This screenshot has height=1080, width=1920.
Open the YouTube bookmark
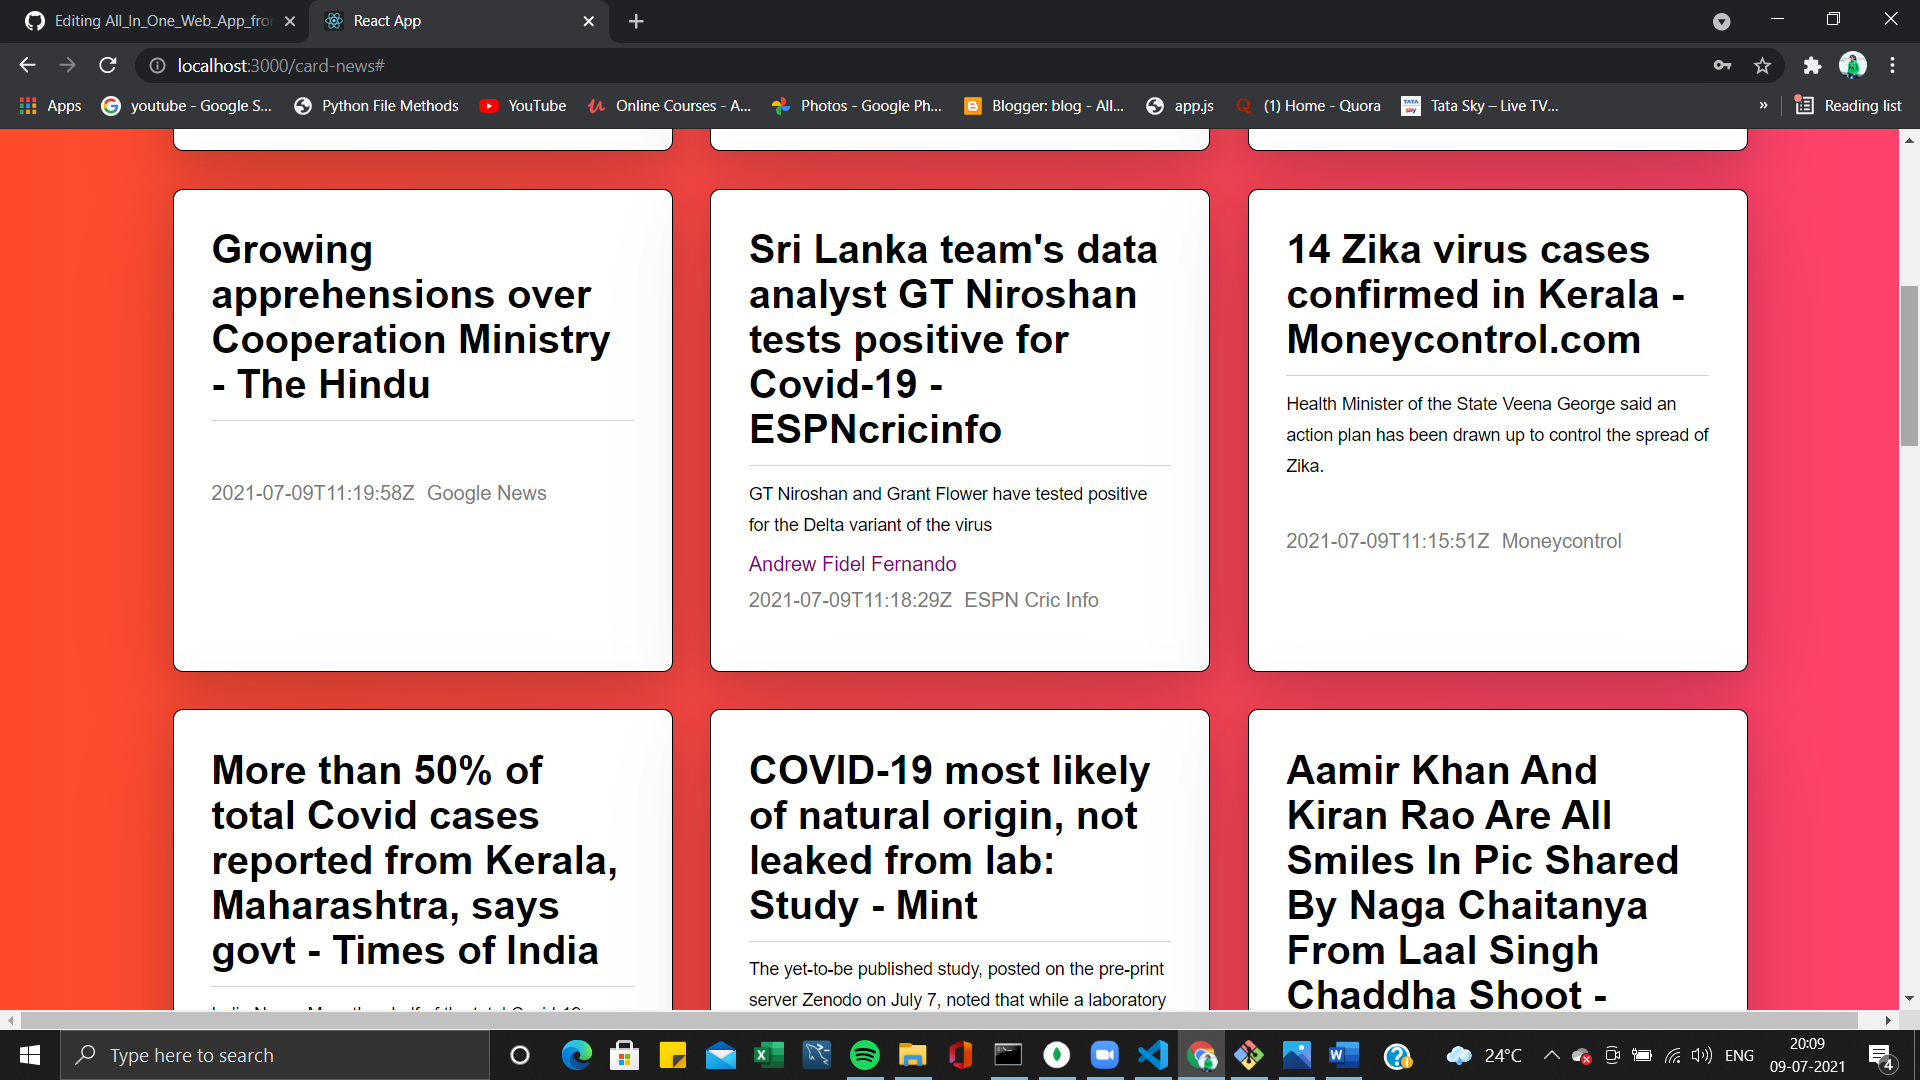tap(523, 105)
